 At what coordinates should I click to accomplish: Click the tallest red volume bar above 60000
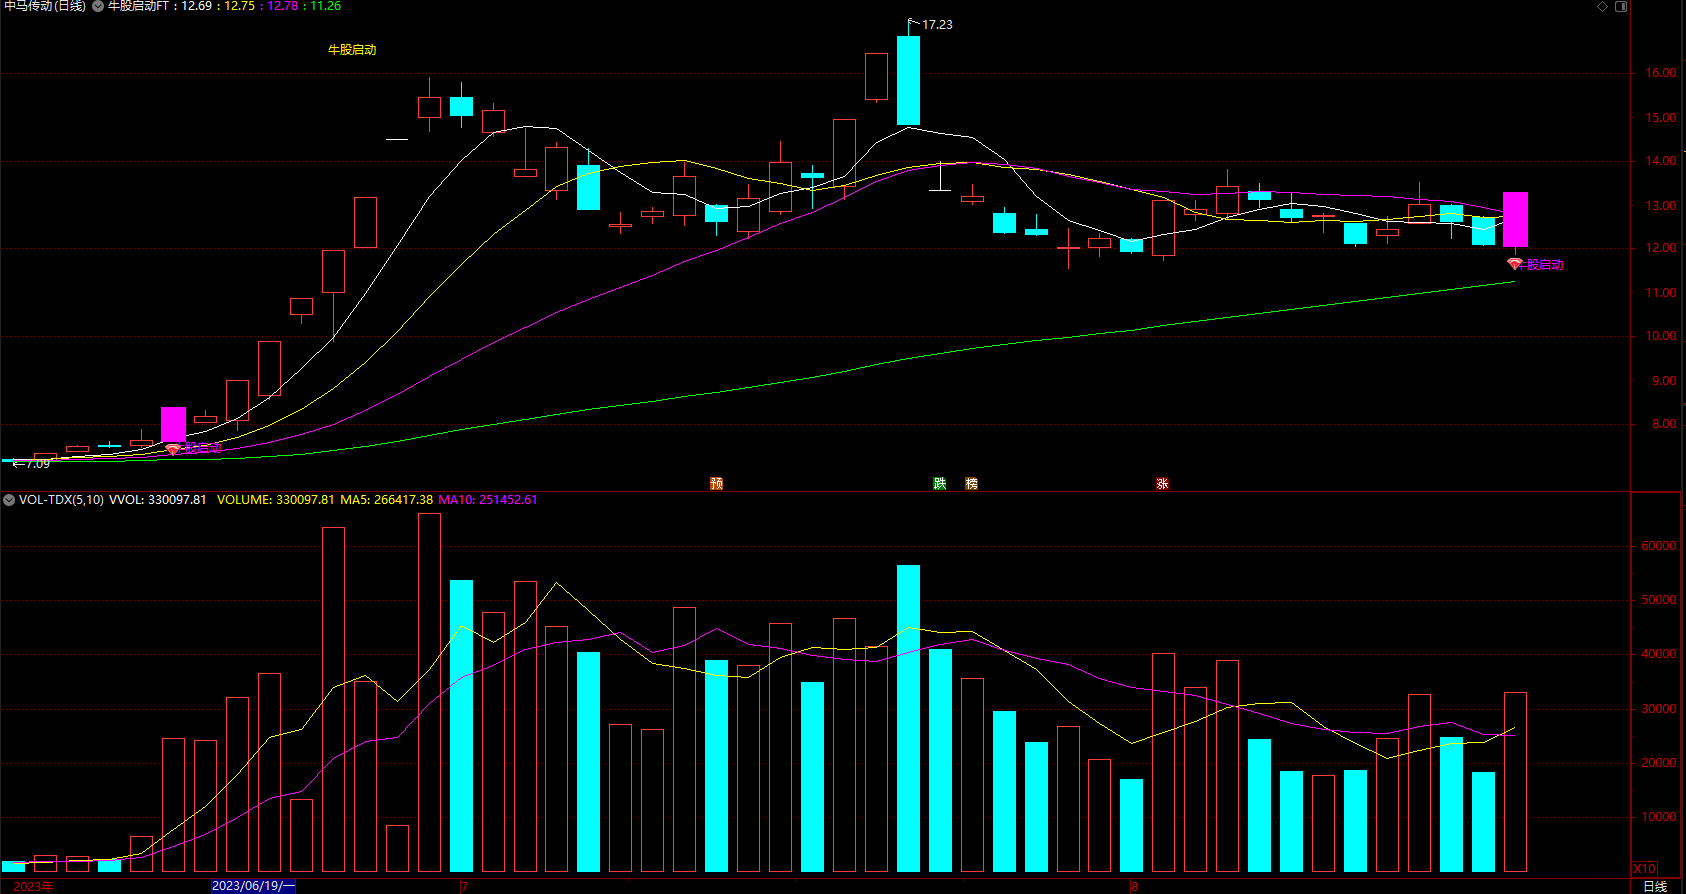(x=429, y=692)
